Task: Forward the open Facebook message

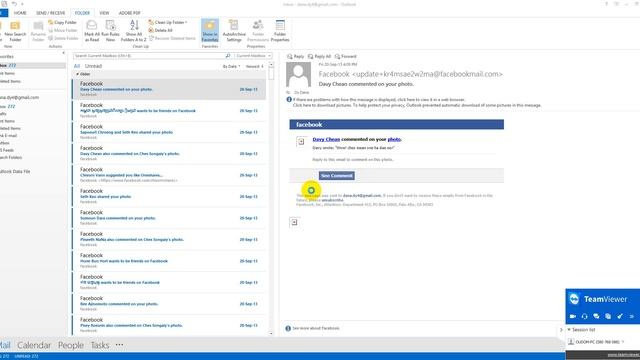Action: coord(345,56)
